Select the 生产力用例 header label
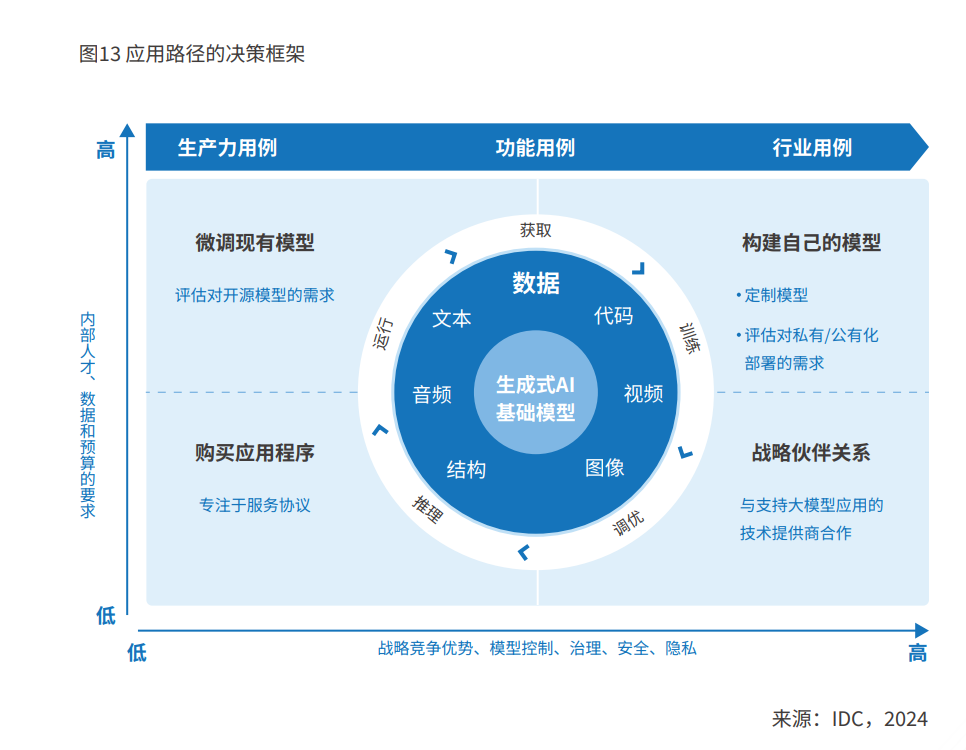This screenshot has height=750, width=966. 227,148
